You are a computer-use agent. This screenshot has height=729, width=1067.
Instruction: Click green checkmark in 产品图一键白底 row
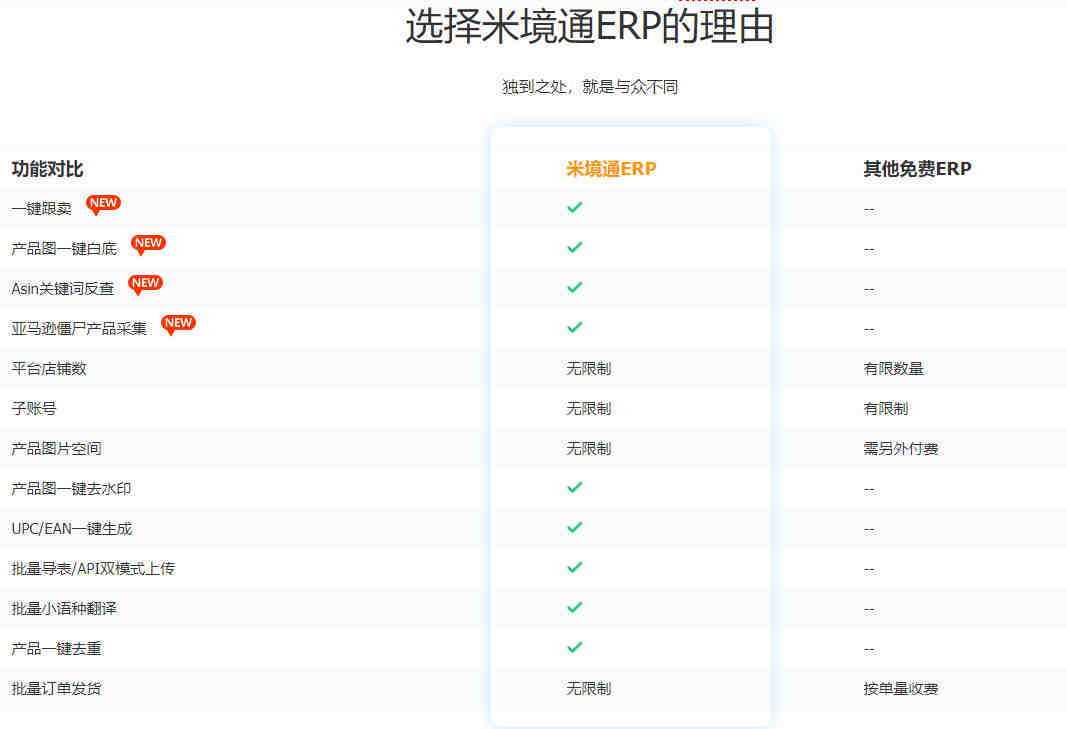pyautogui.click(x=575, y=247)
